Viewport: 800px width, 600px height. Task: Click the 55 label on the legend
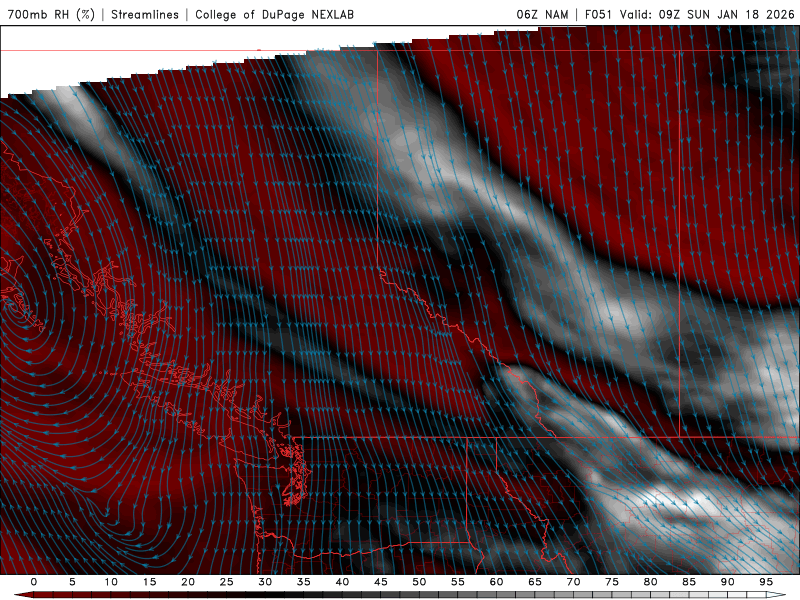click(457, 582)
